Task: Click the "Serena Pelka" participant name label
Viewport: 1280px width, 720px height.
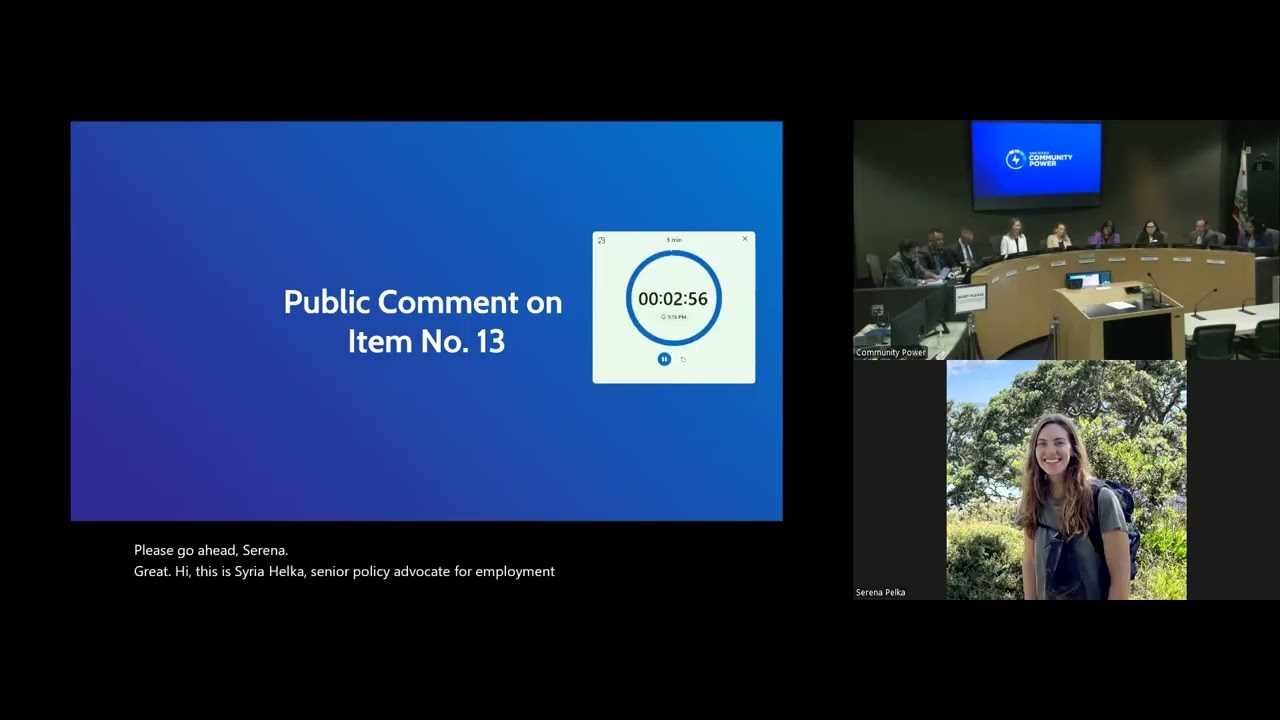Action: point(881,593)
